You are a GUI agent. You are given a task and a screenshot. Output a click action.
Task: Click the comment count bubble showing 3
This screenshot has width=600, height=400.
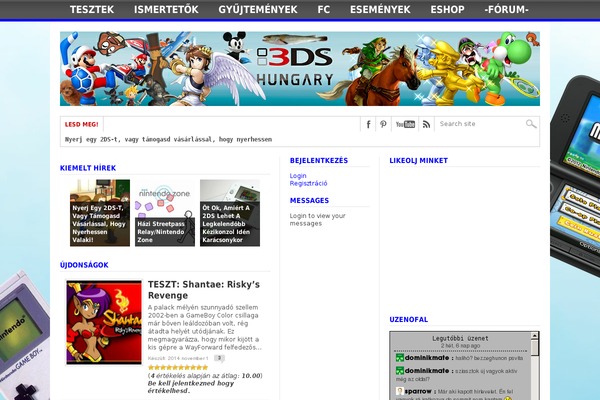219,358
